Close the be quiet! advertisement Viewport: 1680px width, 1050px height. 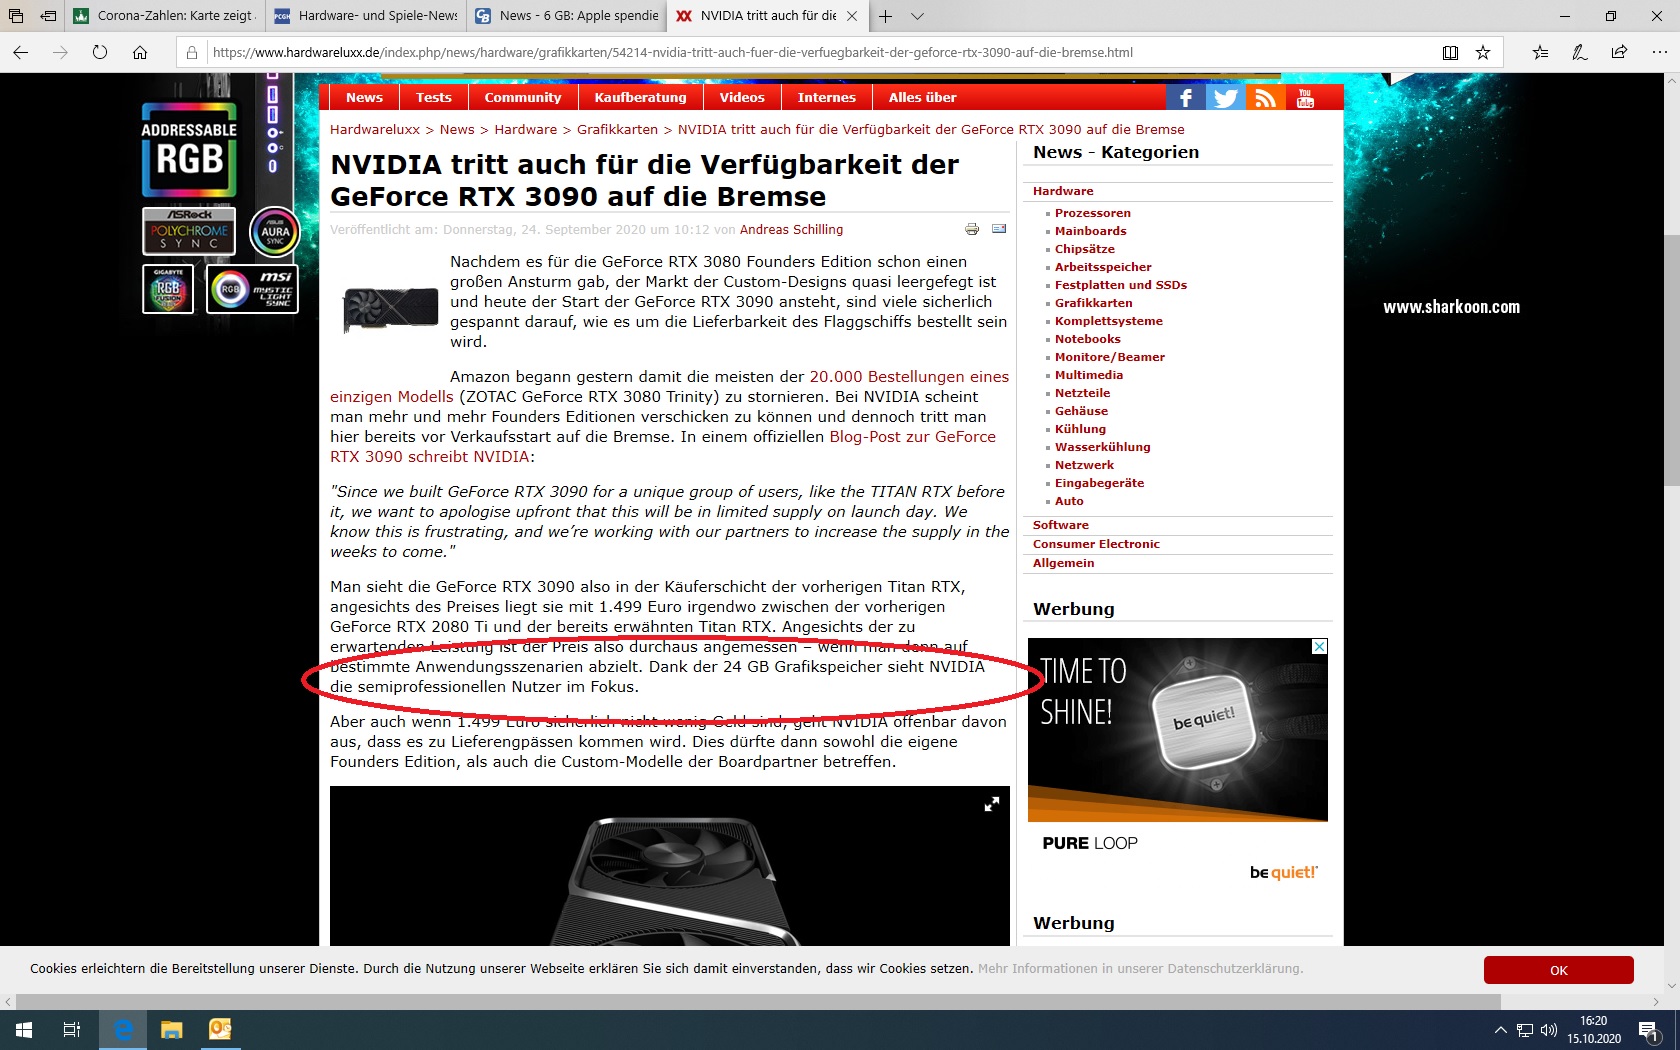(1319, 647)
